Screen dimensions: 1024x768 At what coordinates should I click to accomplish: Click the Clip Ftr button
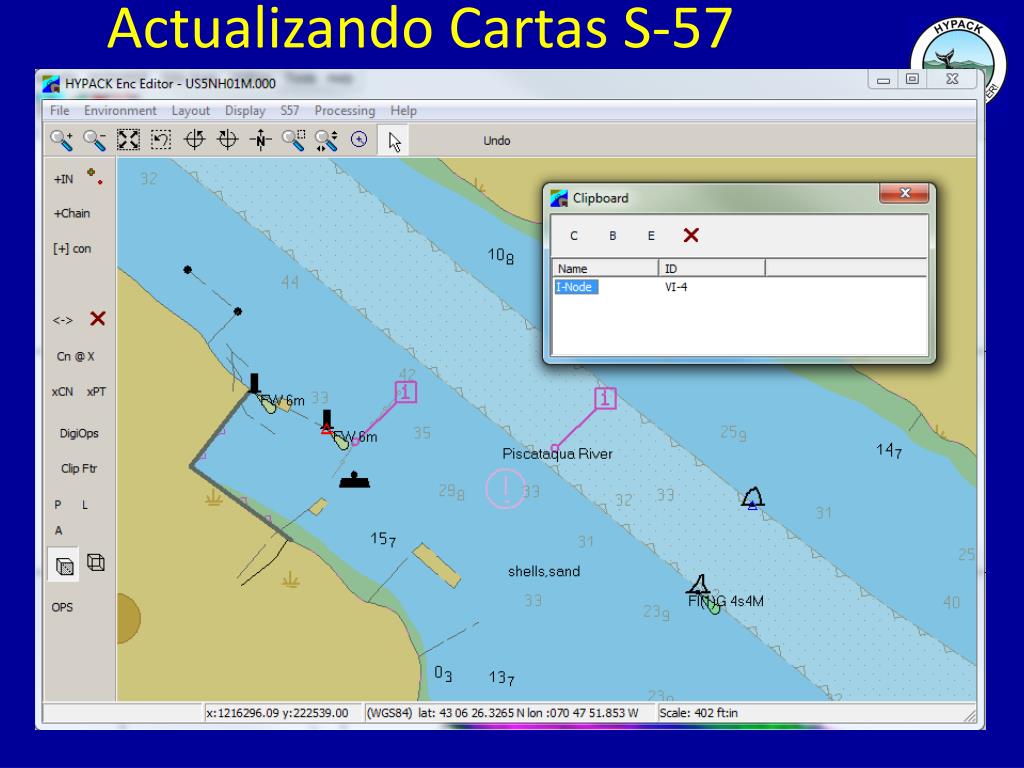tap(79, 469)
